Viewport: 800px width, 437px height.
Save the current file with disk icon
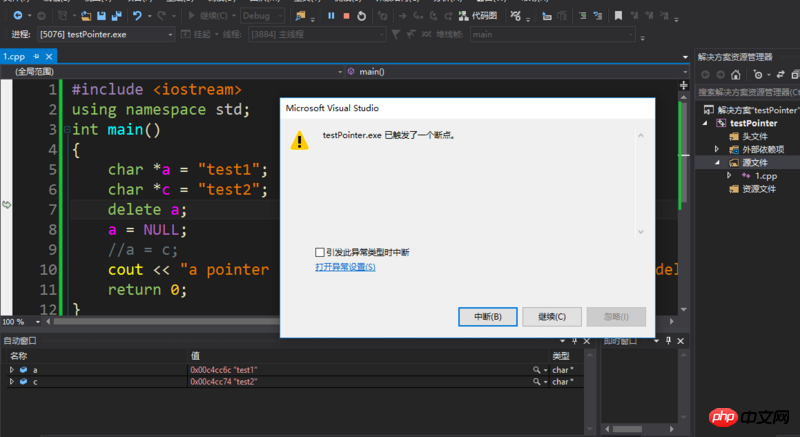point(102,16)
